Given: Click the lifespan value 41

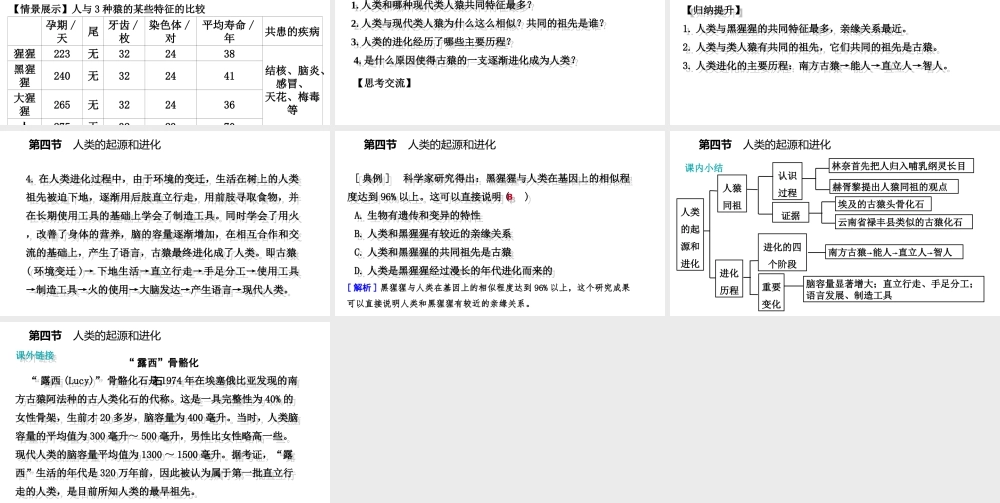Looking at the screenshot, I should click(229, 76).
